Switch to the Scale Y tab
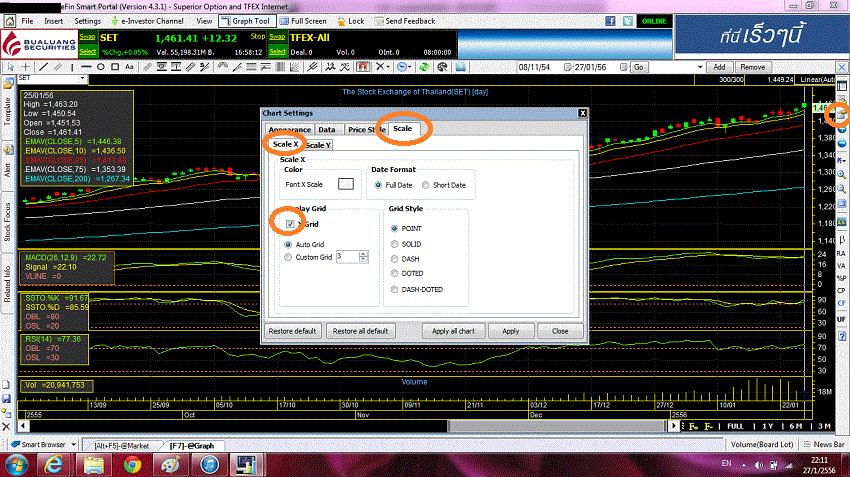The height and width of the screenshot is (477, 850). pos(318,145)
